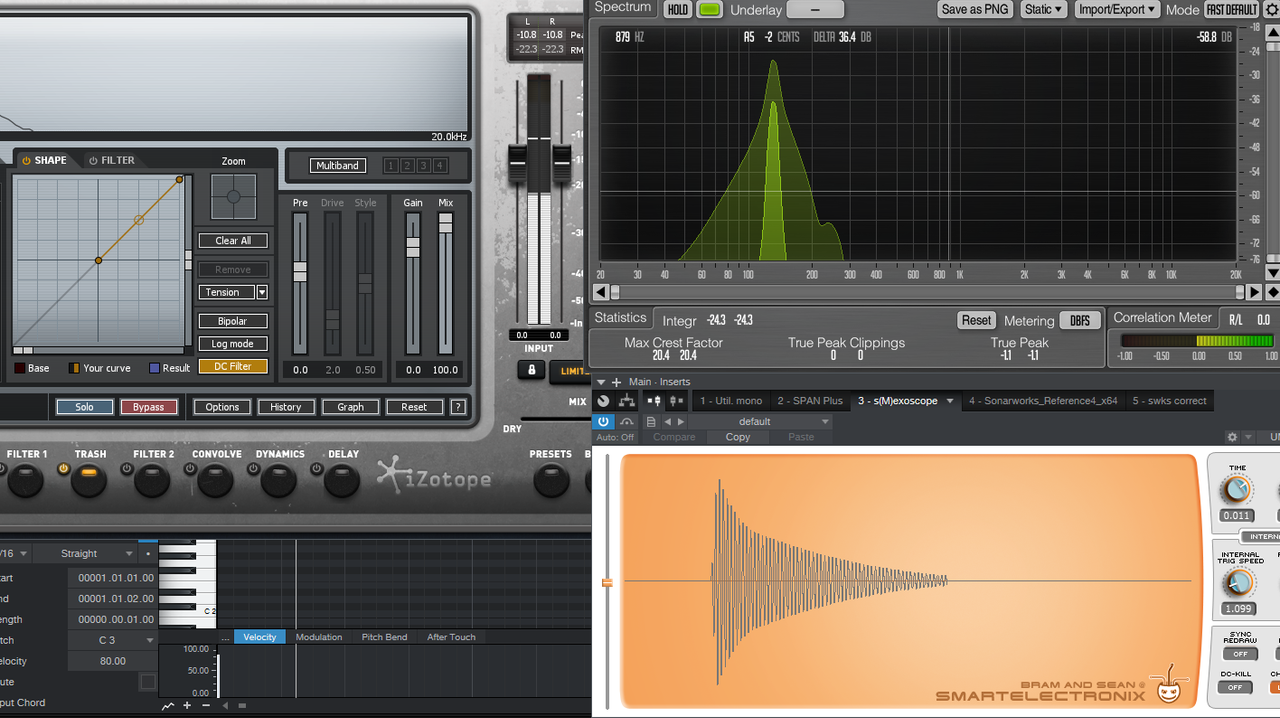This screenshot has height=718, width=1280.
Task: Open the Trash Options button
Action: coord(222,407)
